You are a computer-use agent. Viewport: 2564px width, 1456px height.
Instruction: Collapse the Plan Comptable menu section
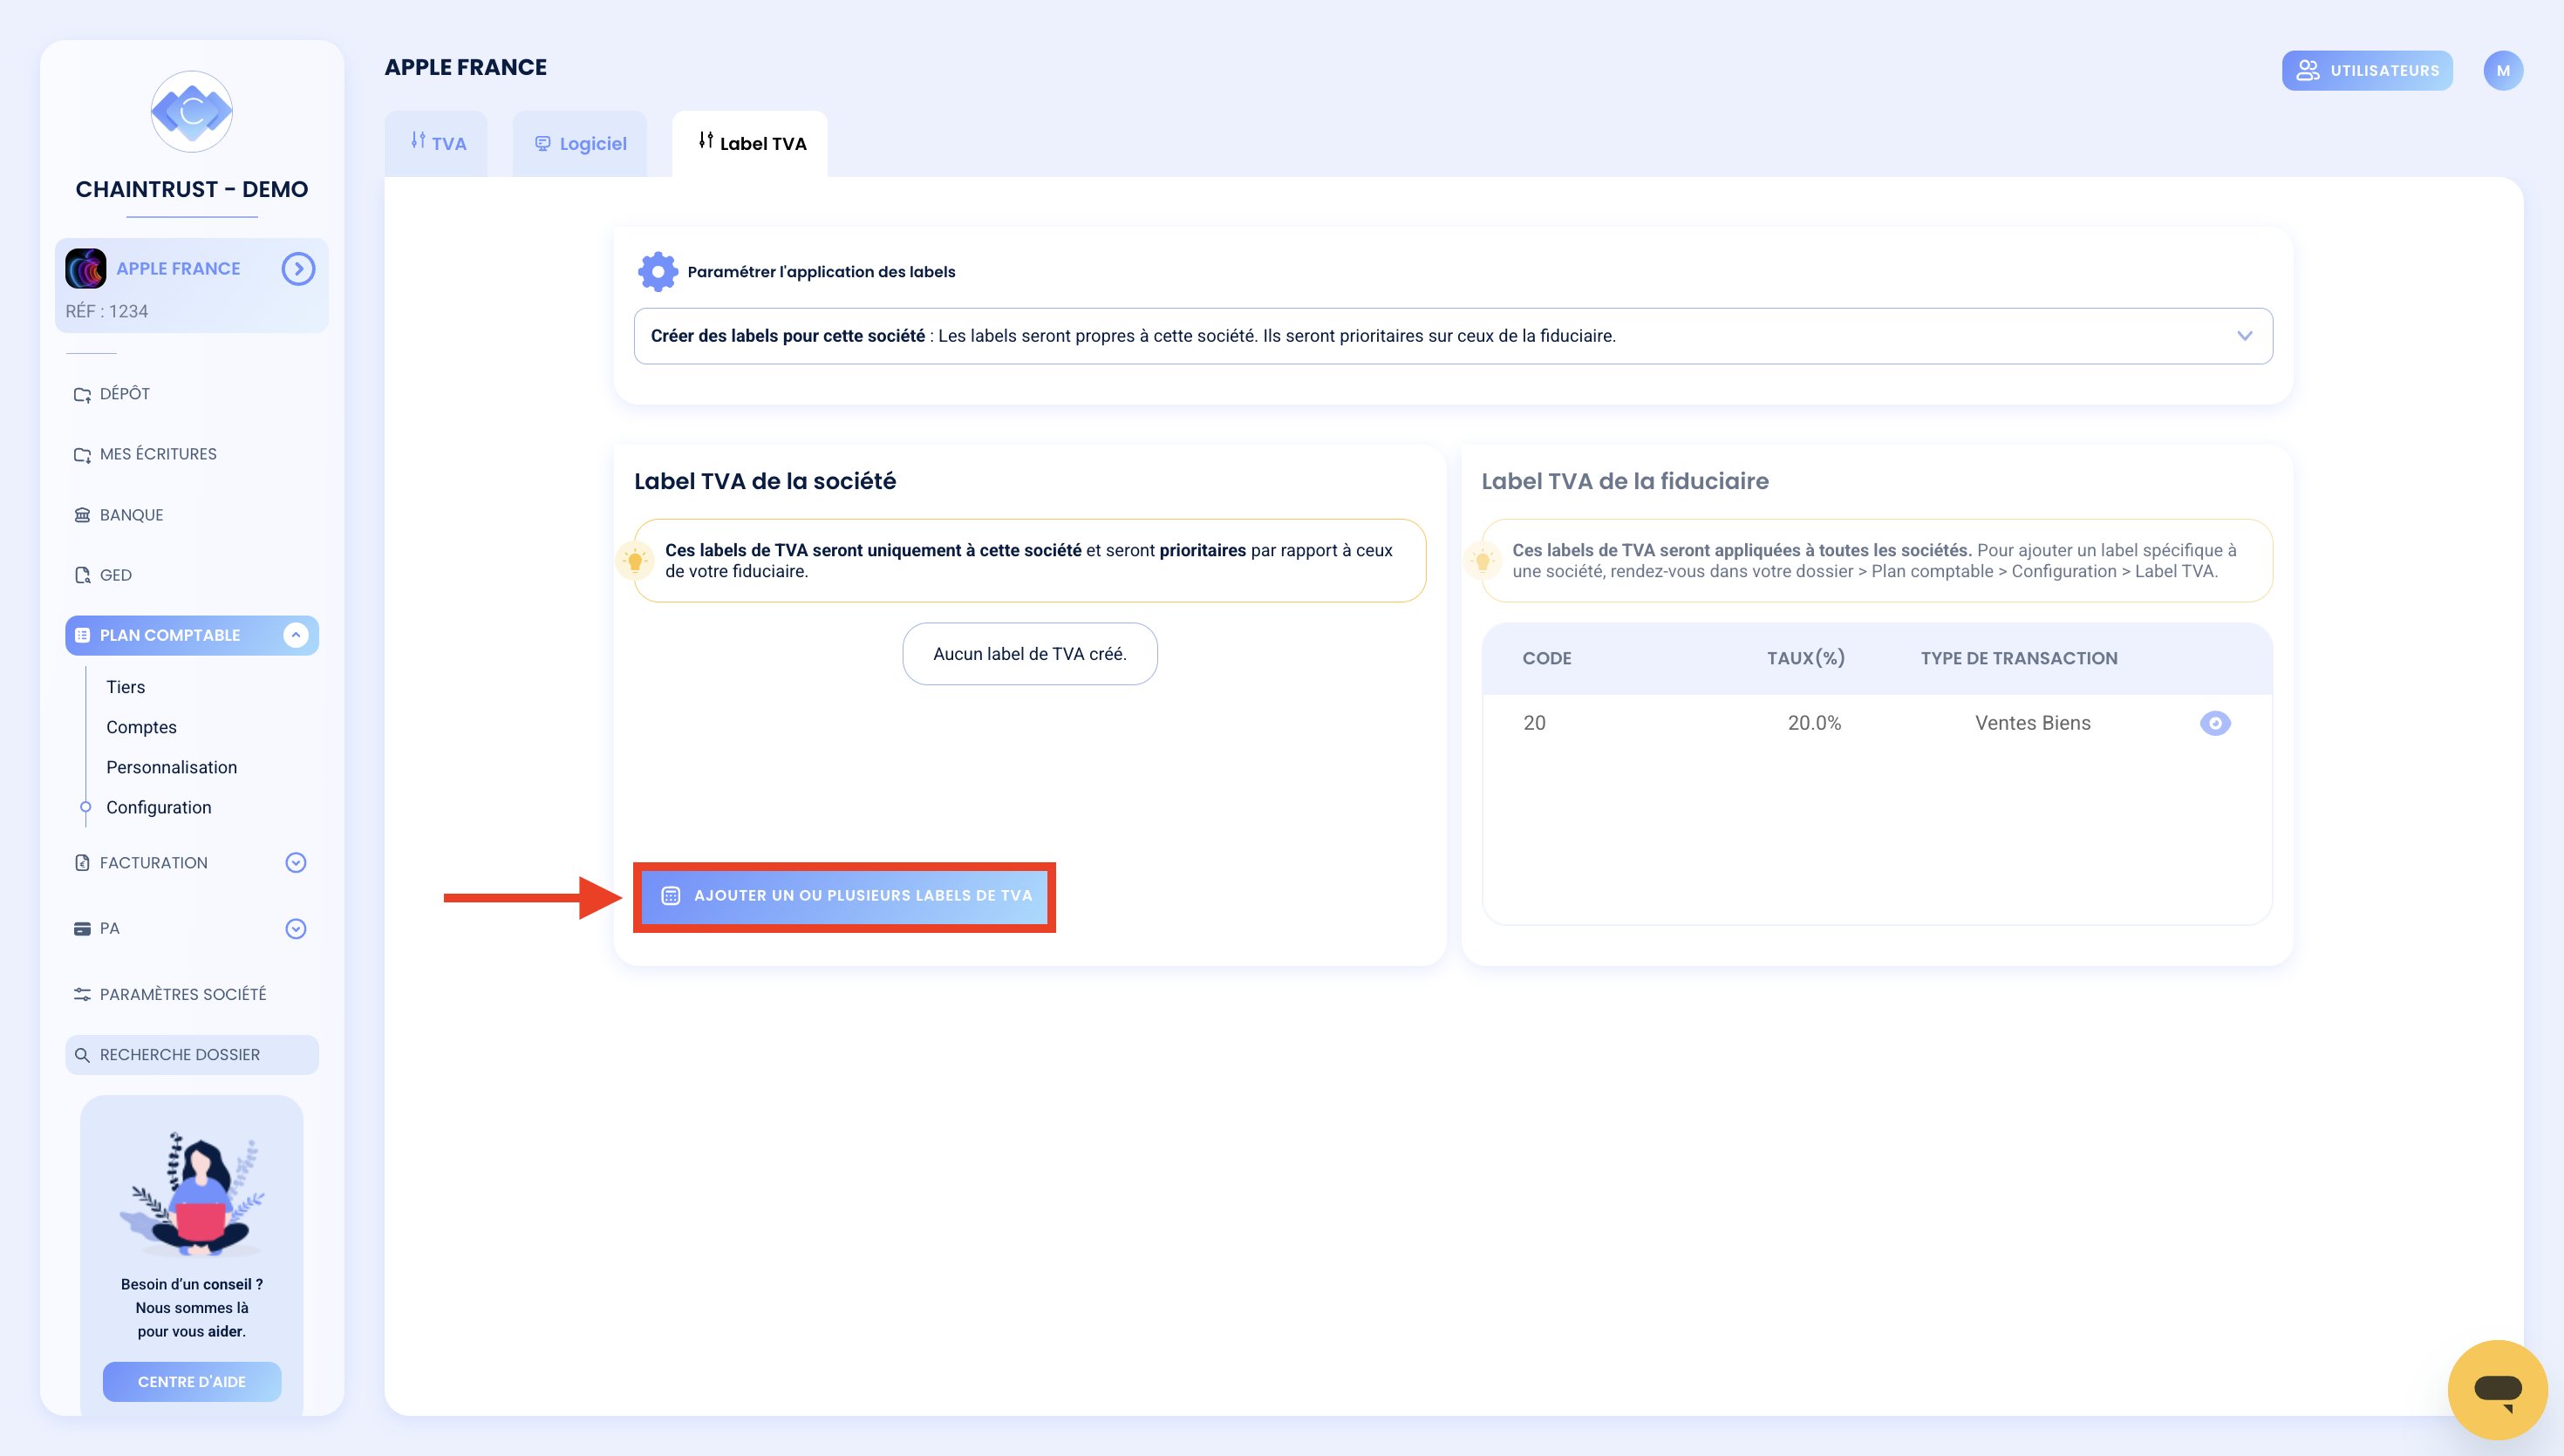pyautogui.click(x=296, y=635)
